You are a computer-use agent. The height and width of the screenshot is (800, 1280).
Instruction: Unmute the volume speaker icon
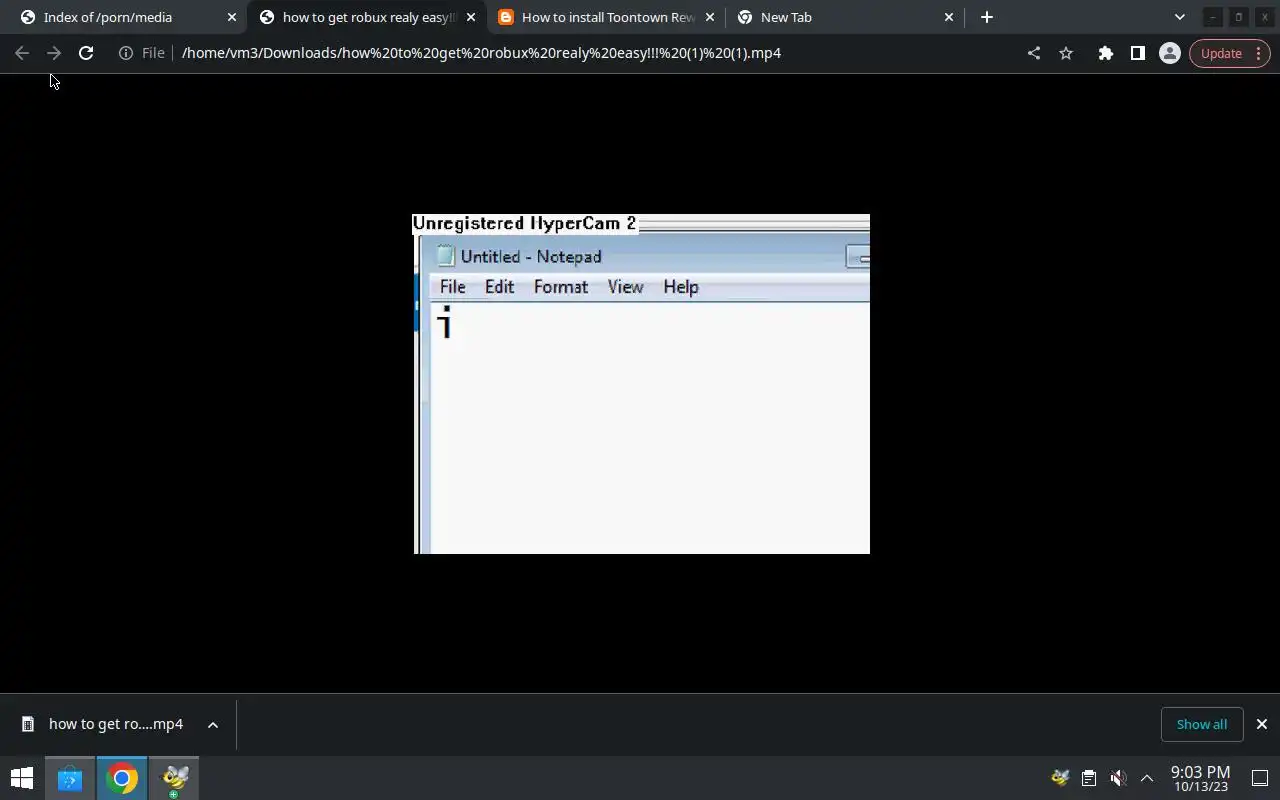coord(1118,778)
